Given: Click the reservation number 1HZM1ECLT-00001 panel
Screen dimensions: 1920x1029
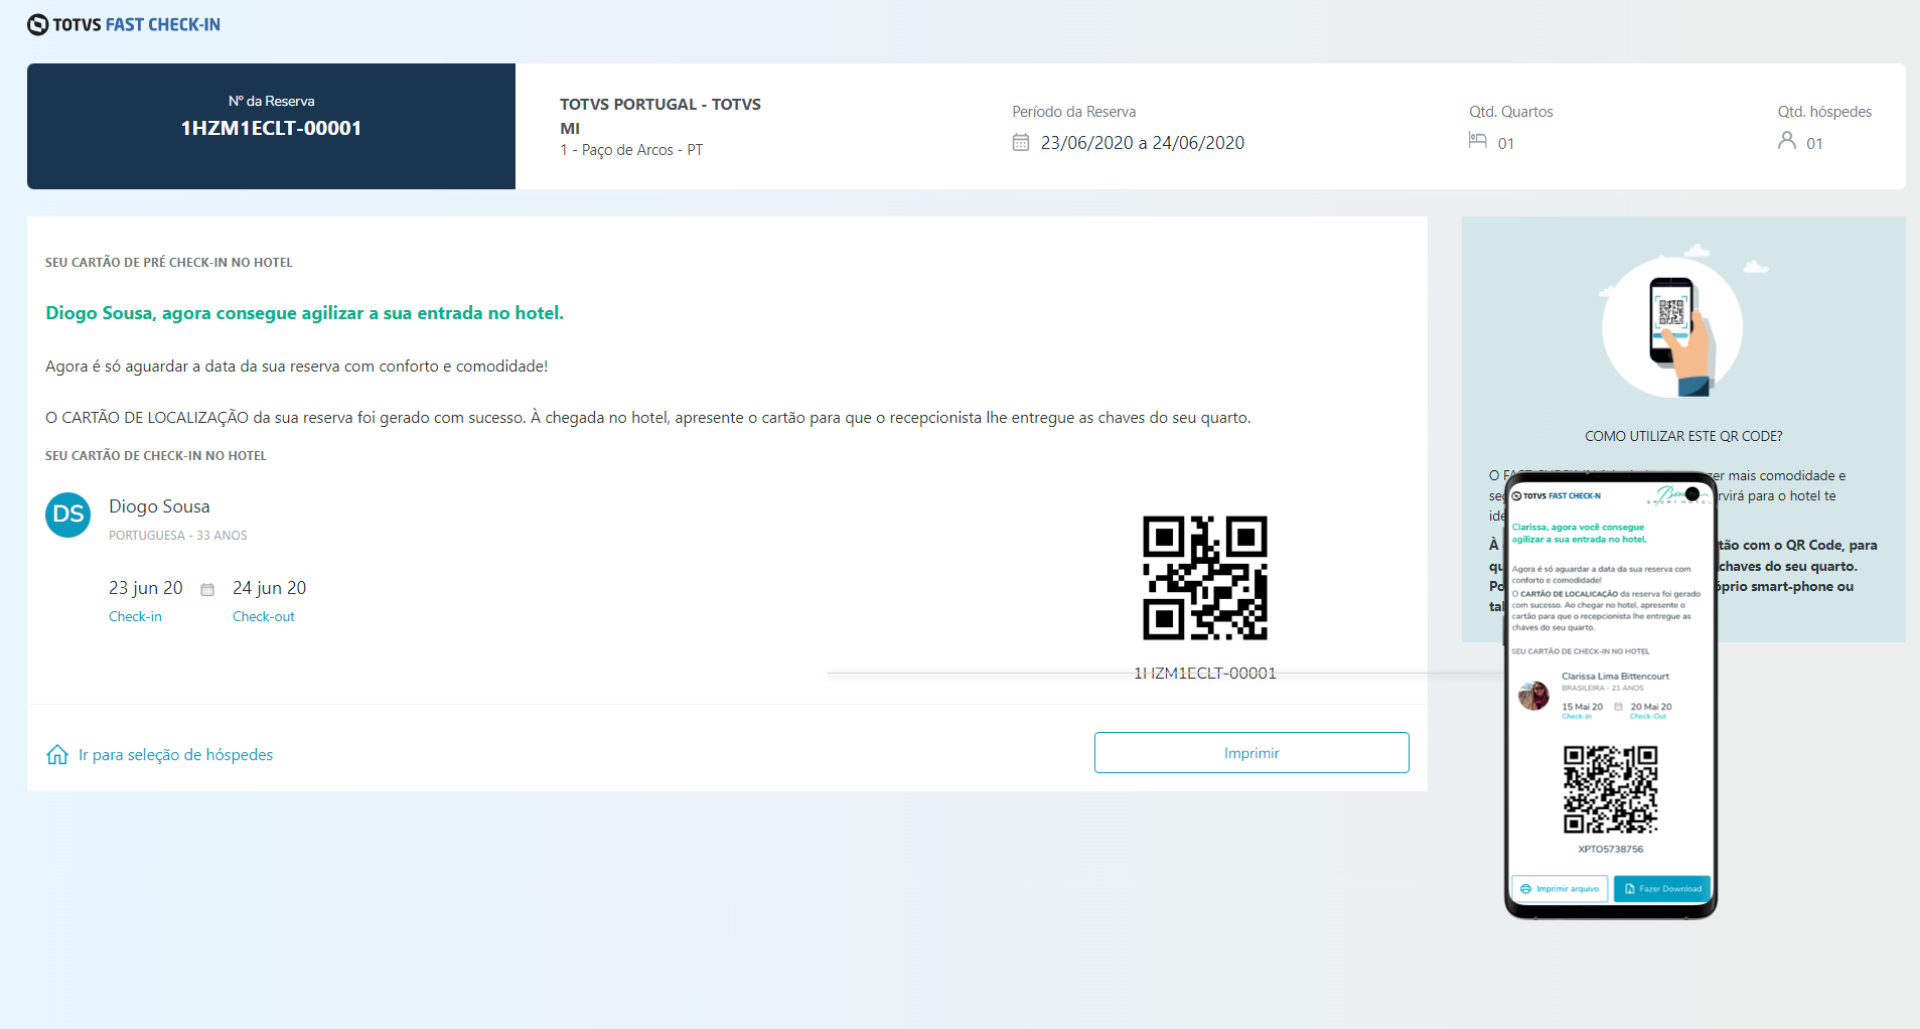Looking at the screenshot, I should coord(271,127).
